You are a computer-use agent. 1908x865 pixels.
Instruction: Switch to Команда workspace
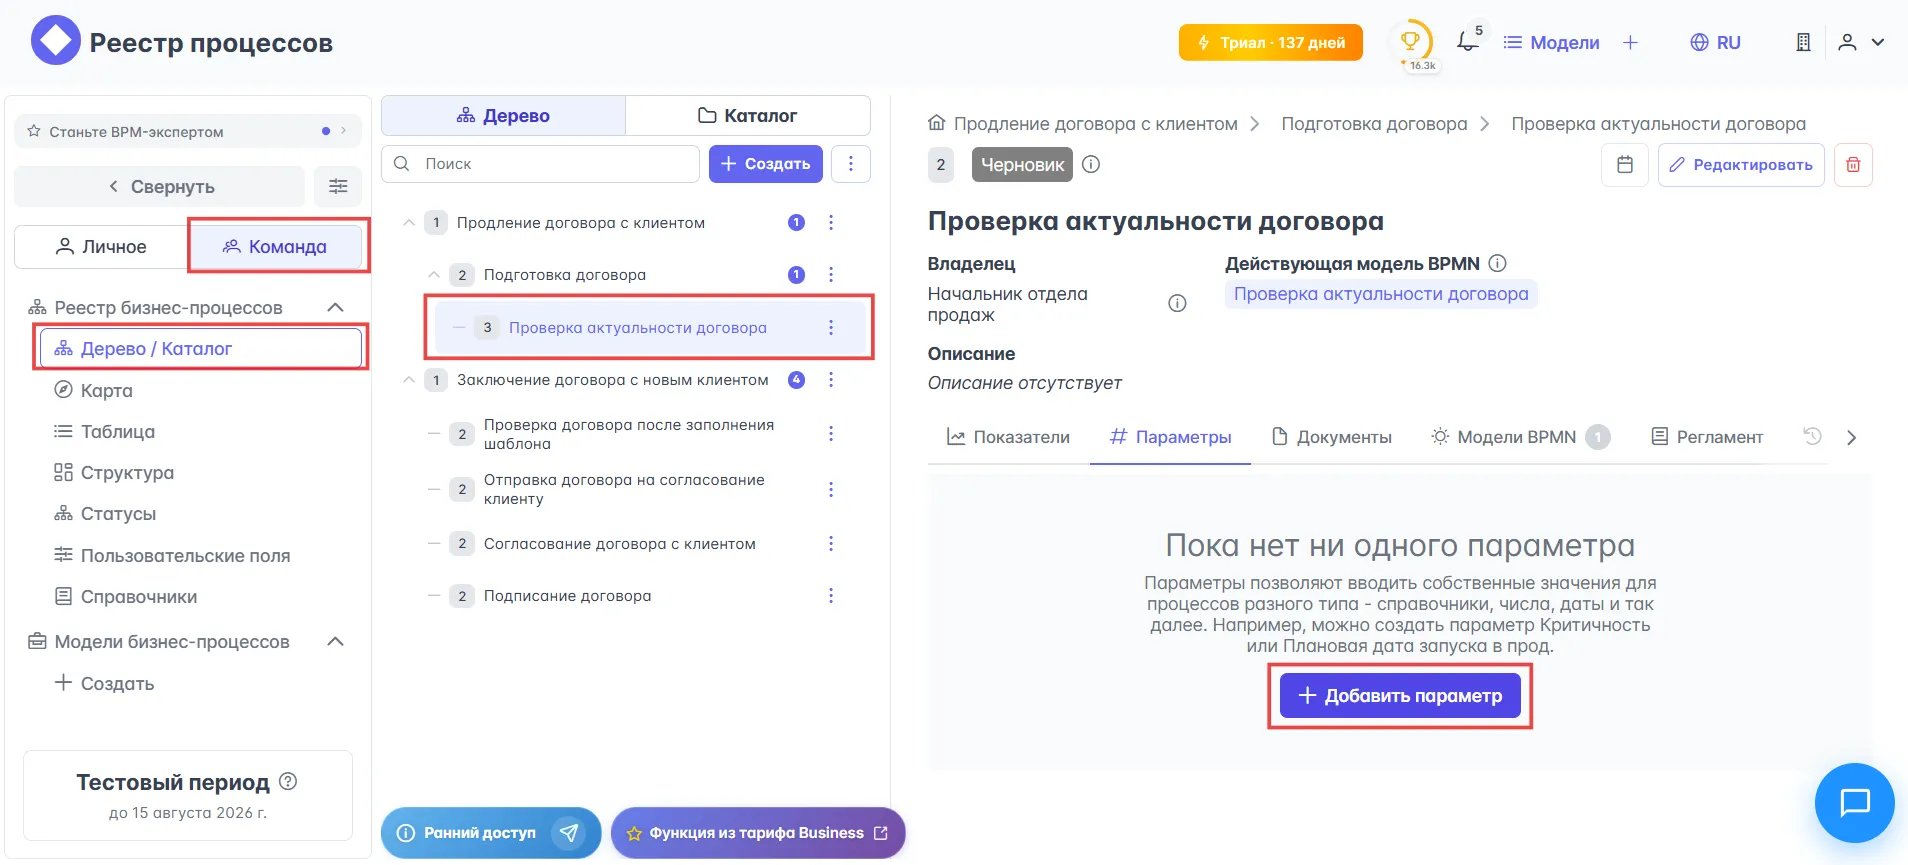275,247
